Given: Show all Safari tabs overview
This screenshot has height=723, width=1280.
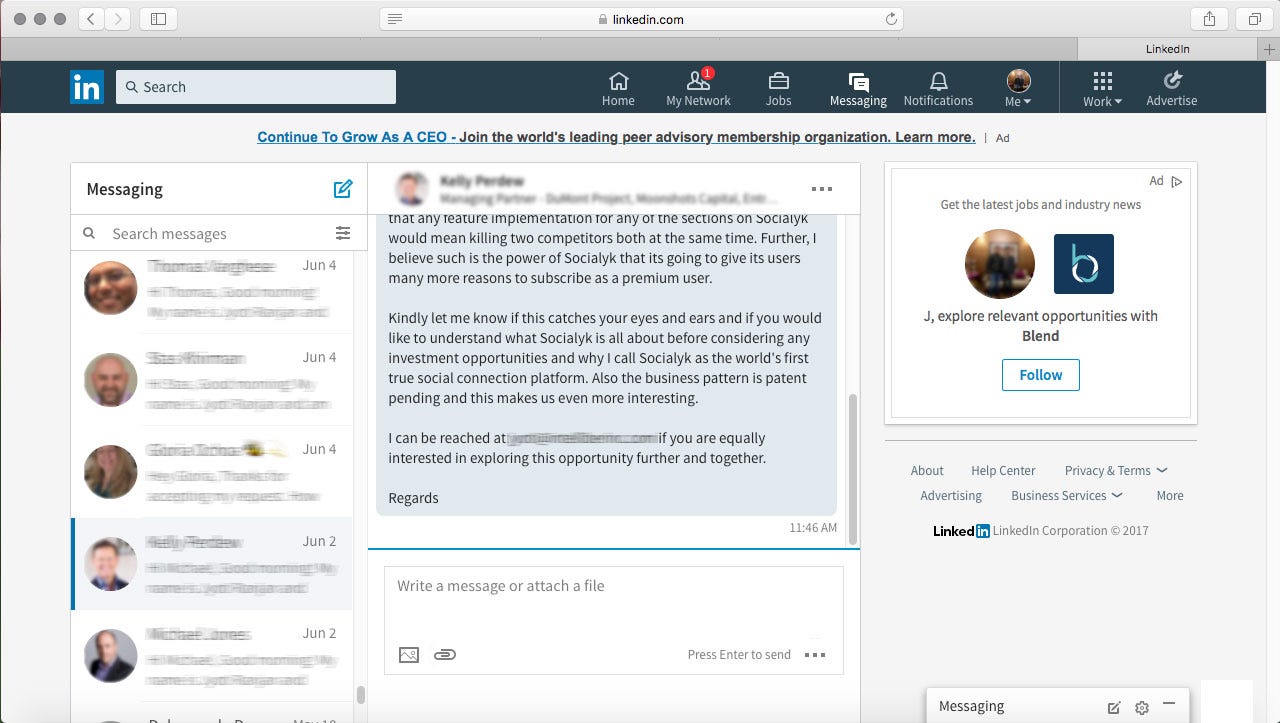Looking at the screenshot, I should [1254, 19].
